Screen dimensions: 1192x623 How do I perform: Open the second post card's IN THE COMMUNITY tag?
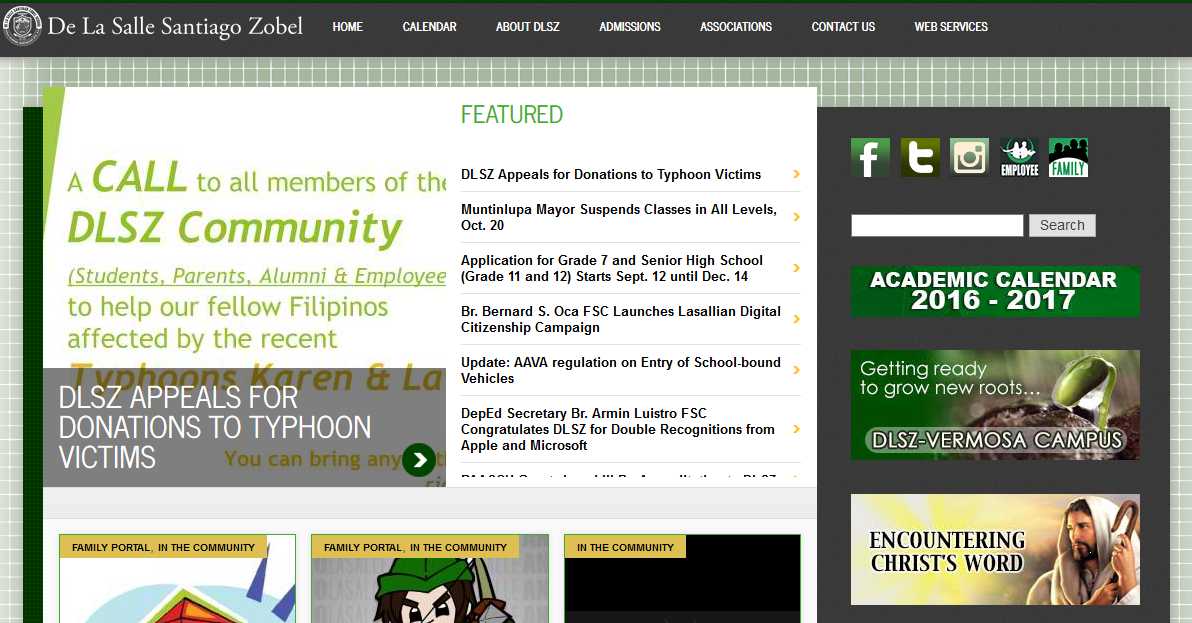click(x=458, y=547)
